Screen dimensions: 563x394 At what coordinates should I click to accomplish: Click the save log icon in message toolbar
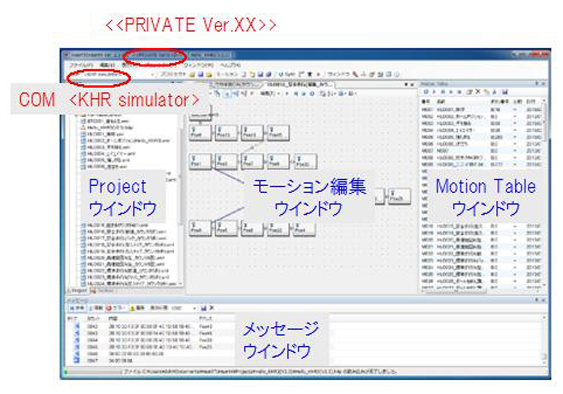point(204,308)
